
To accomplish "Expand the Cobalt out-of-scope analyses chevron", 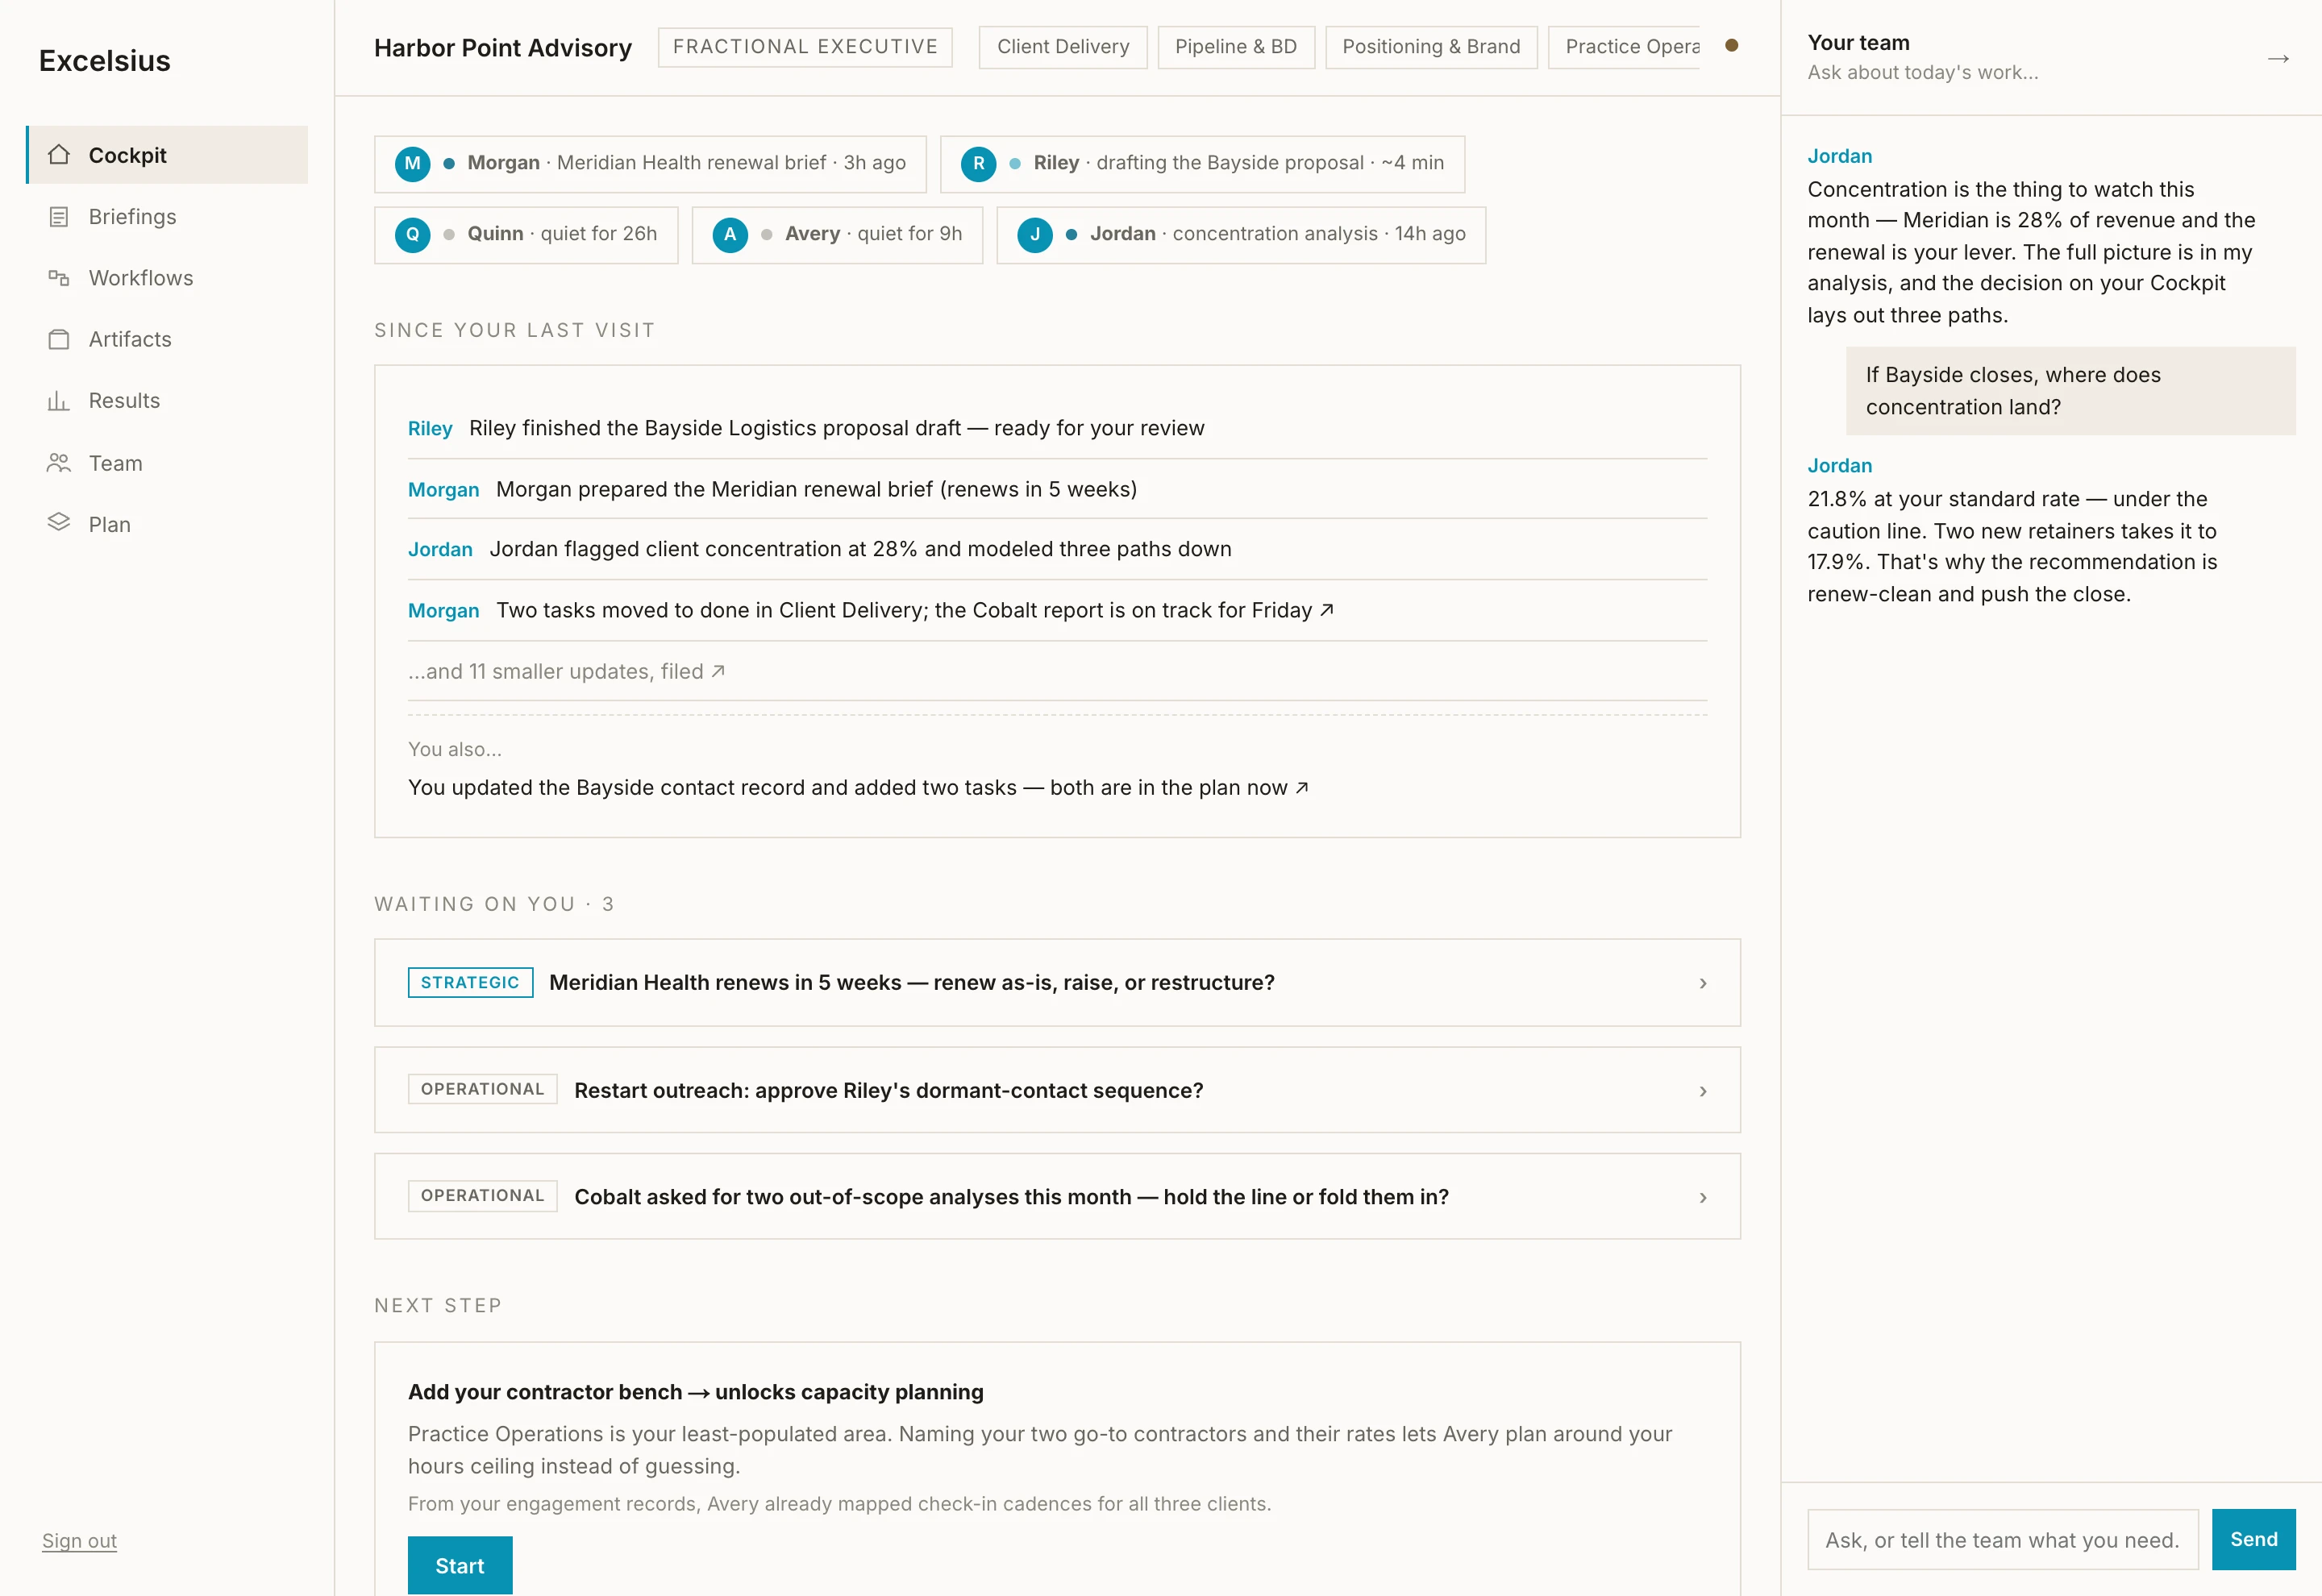I will click(x=1703, y=1197).
